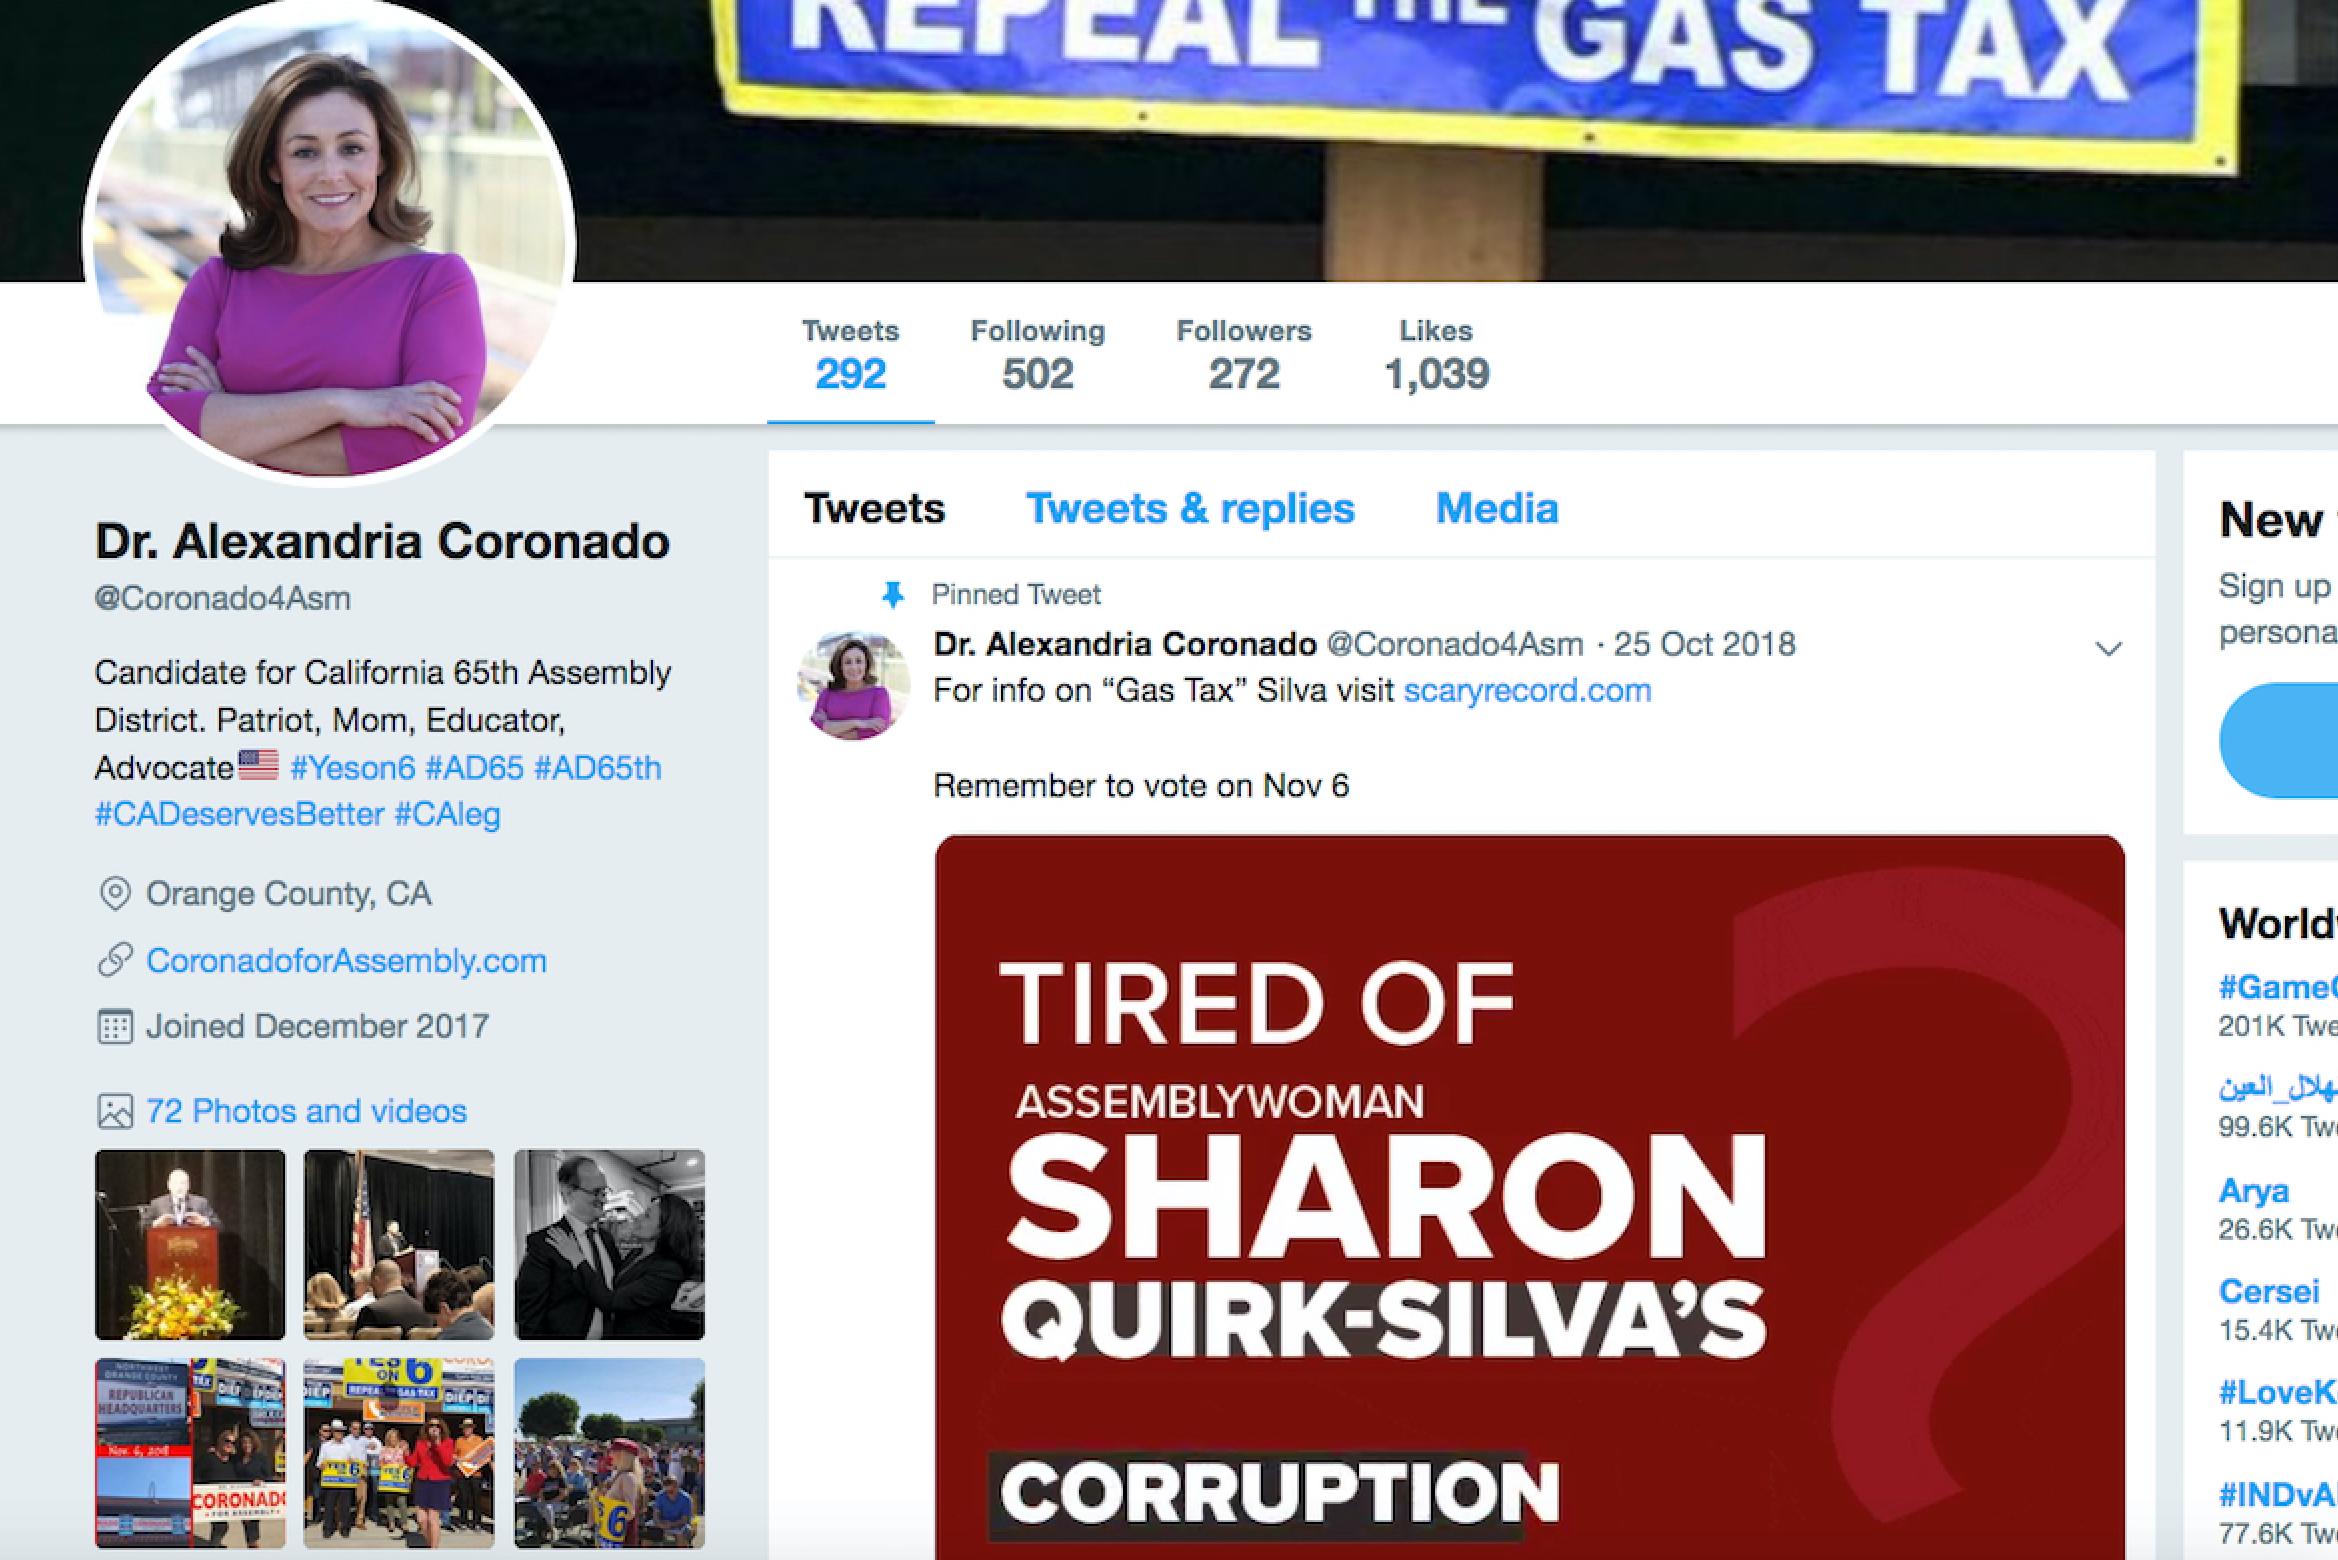Click the calendar icon by Joined December 2017

[x=115, y=1026]
